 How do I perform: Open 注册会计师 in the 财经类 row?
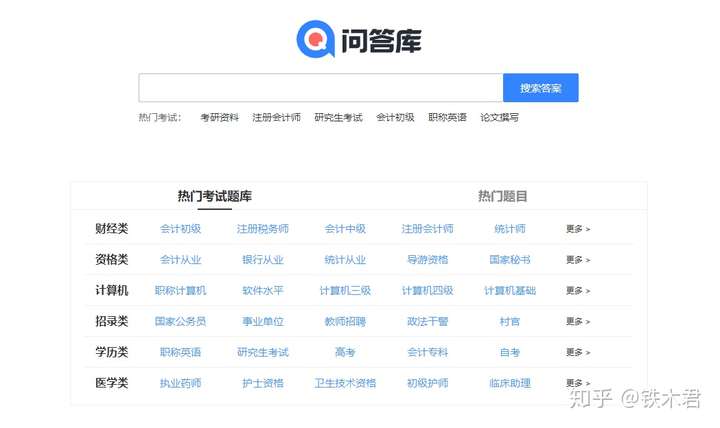428,229
